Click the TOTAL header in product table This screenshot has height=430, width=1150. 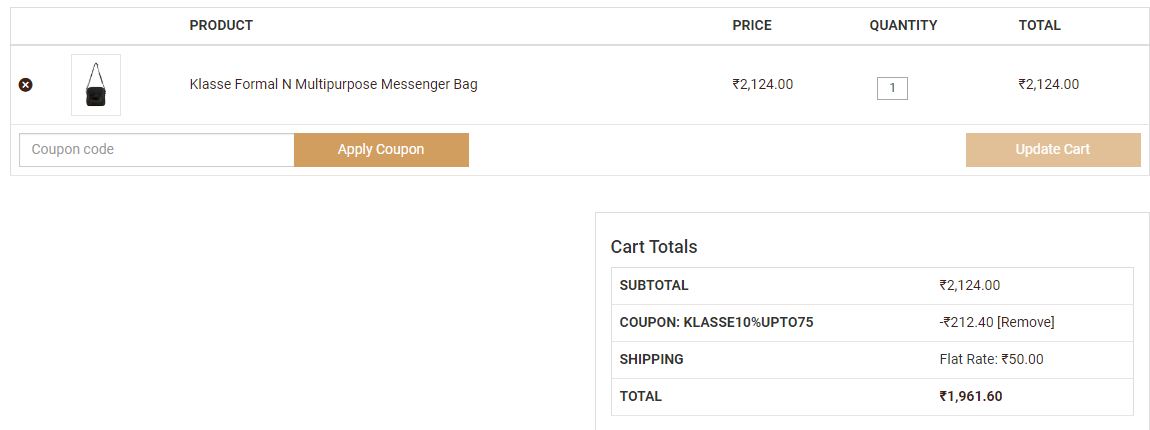1039,25
